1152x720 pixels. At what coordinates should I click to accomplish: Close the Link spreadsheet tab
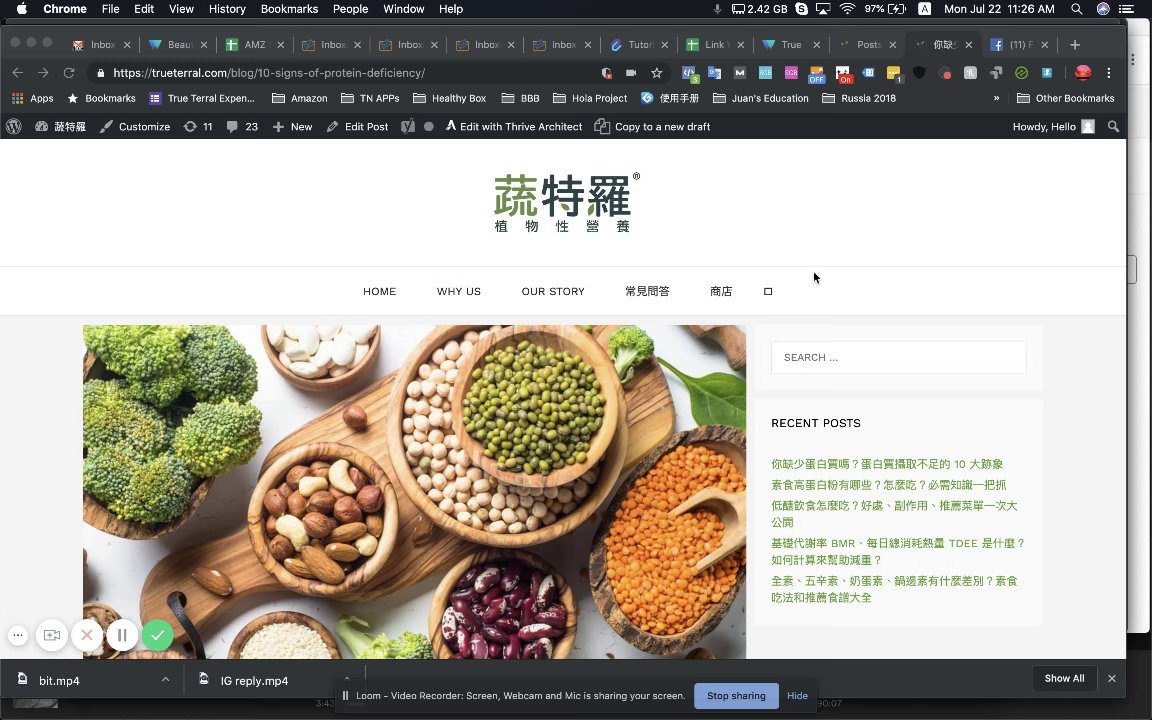point(741,45)
